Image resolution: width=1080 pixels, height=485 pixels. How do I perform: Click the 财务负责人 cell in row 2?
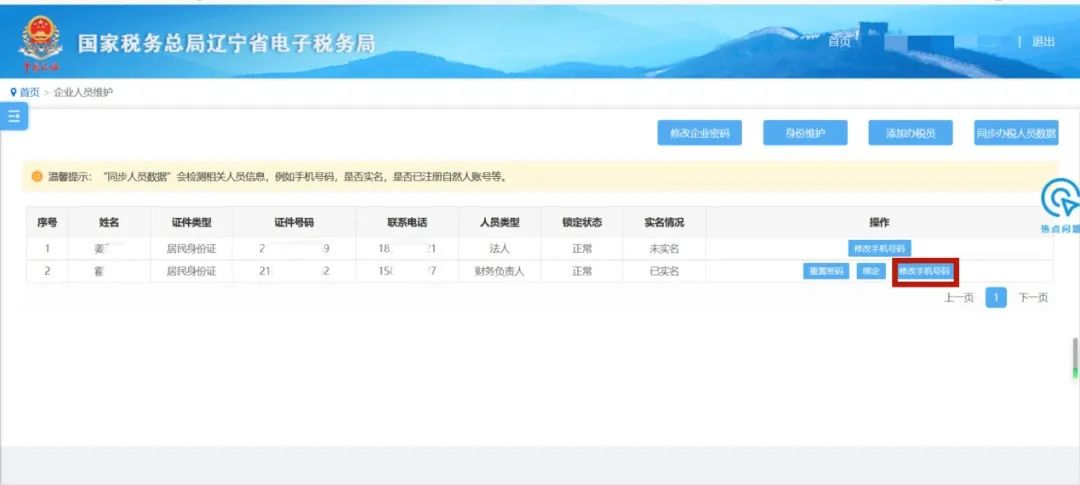click(499, 271)
